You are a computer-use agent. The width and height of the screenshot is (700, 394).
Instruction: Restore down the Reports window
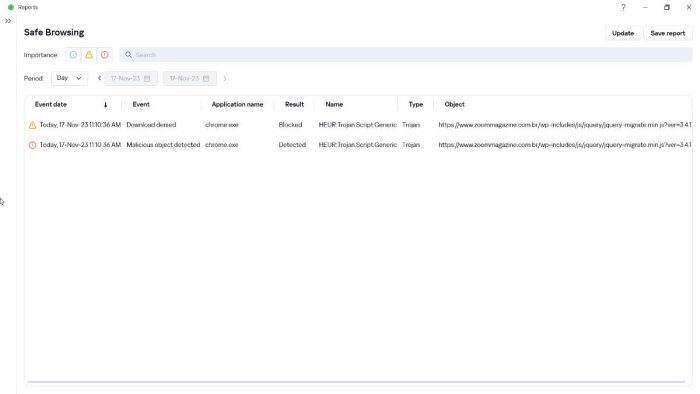pos(667,7)
